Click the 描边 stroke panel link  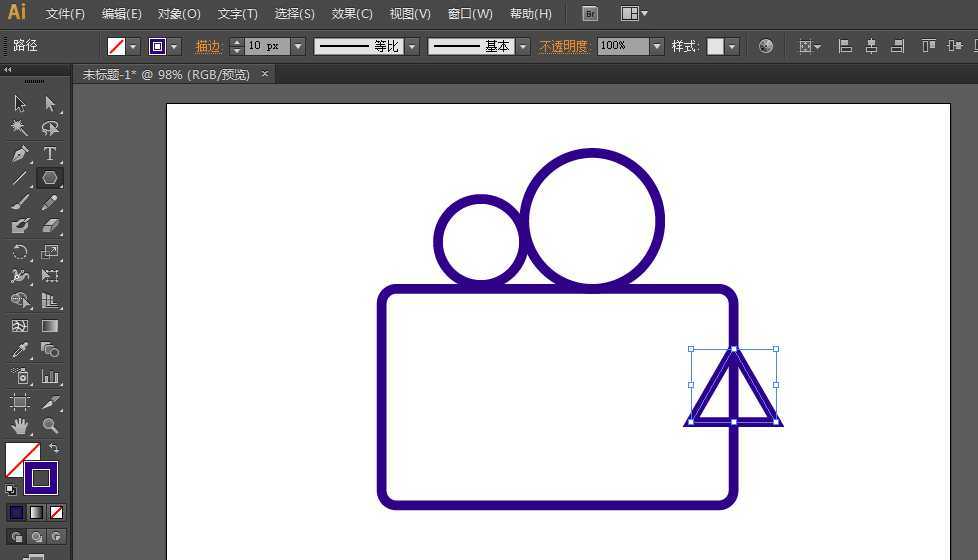coord(208,46)
